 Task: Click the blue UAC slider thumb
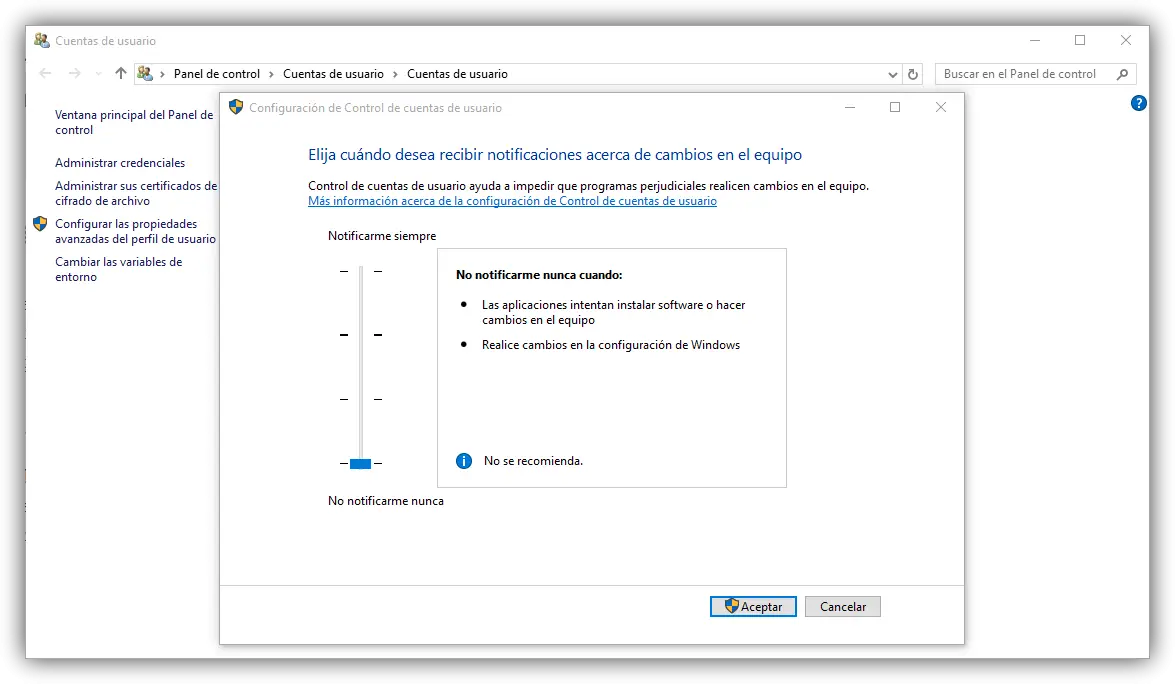pyautogui.click(x=360, y=464)
